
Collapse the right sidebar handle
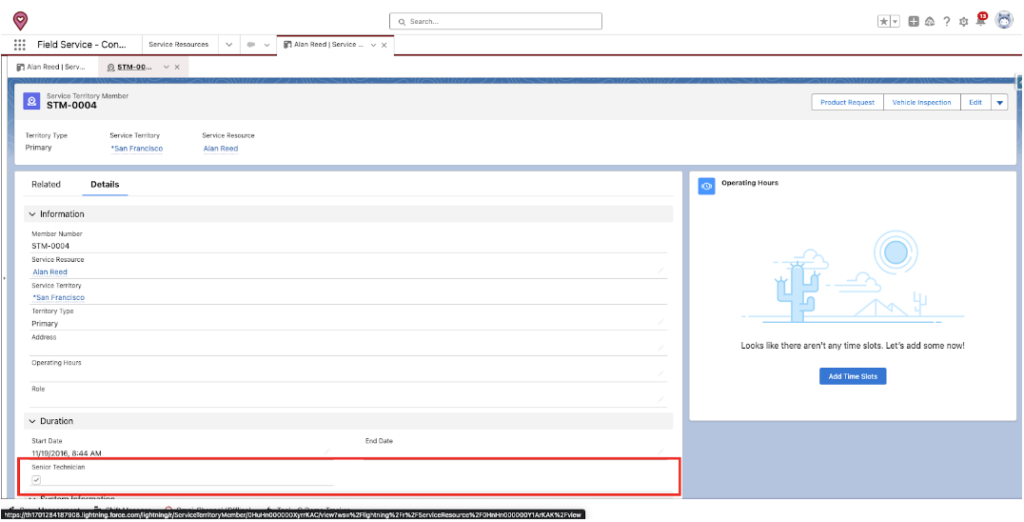tap(1020, 82)
